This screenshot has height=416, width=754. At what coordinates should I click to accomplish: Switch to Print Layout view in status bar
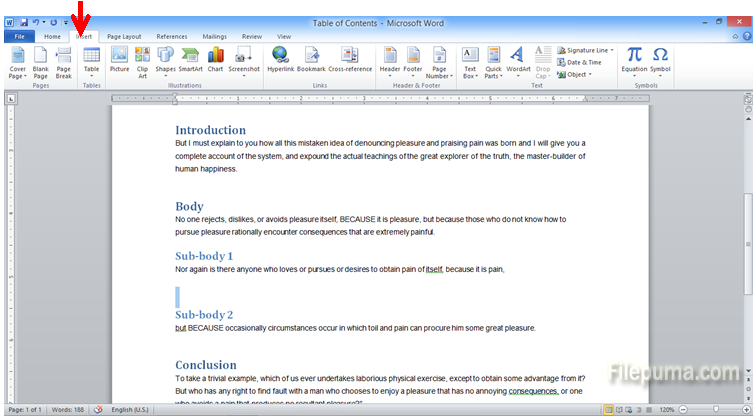coord(609,410)
